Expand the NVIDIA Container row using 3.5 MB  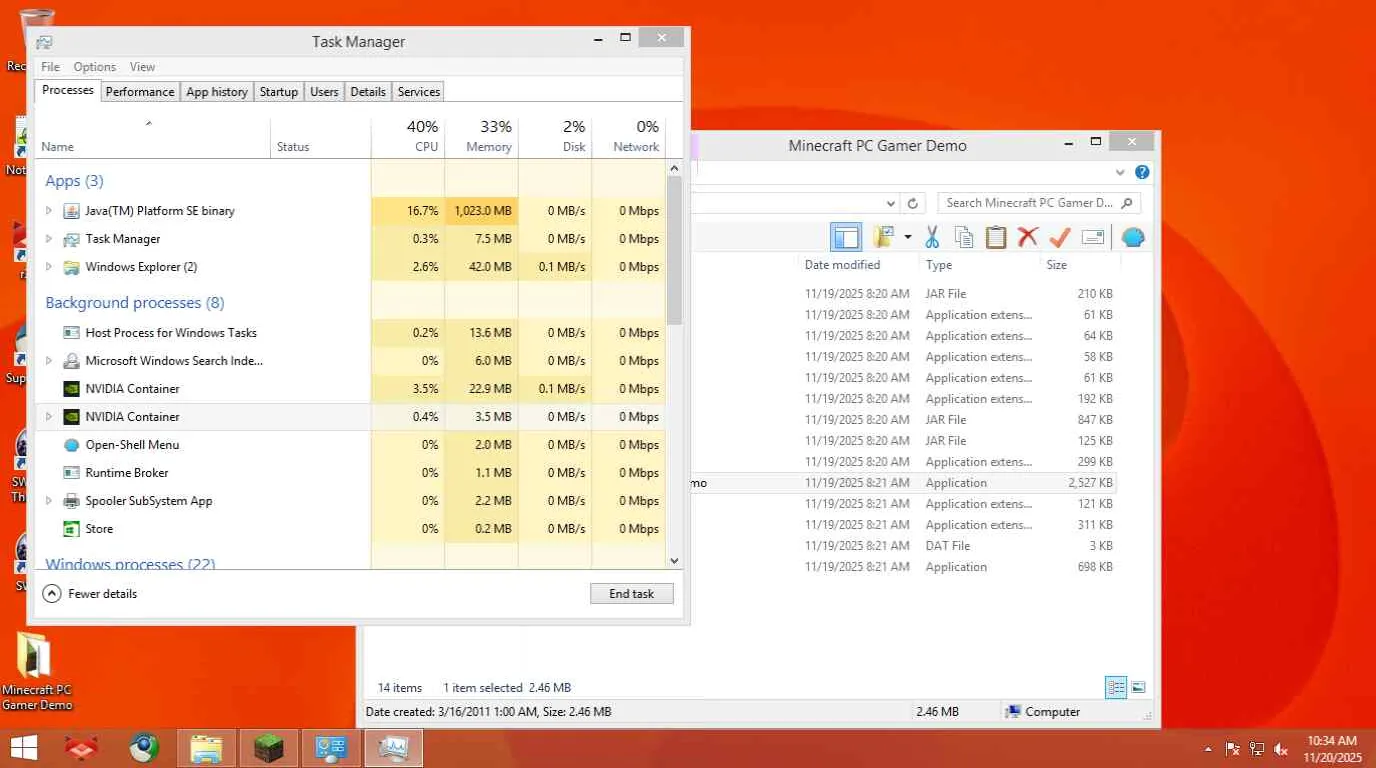(x=49, y=417)
